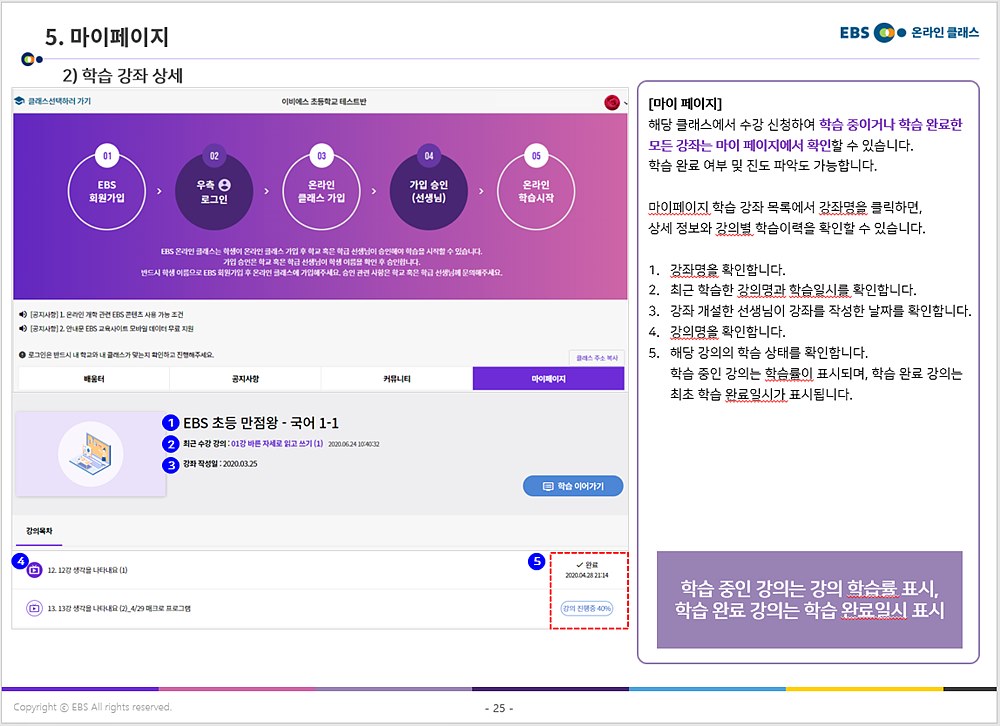
Task: Go to 클래스선택하러 가기
Action: (x=59, y=101)
